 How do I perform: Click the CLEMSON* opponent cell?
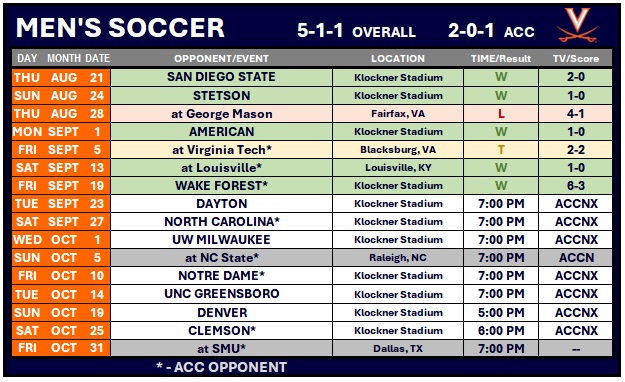(x=222, y=331)
